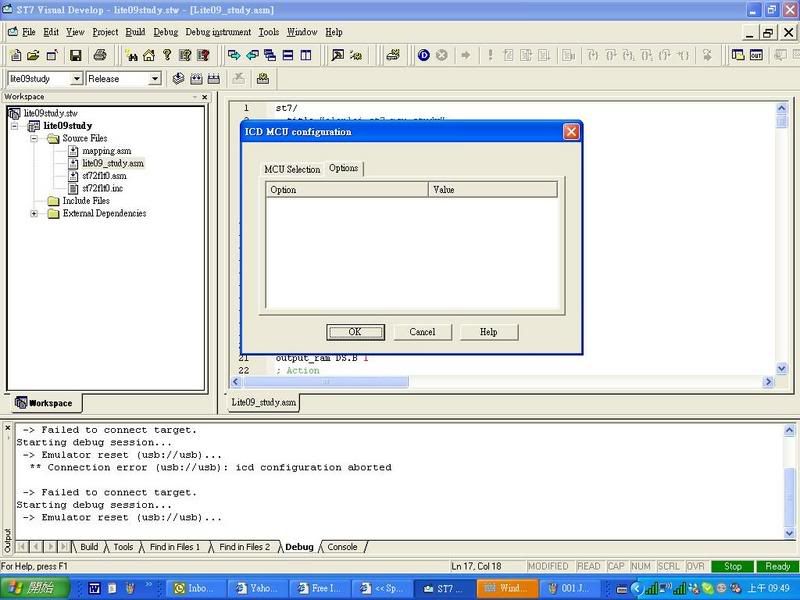Click the binoculars Find icon

132,55
